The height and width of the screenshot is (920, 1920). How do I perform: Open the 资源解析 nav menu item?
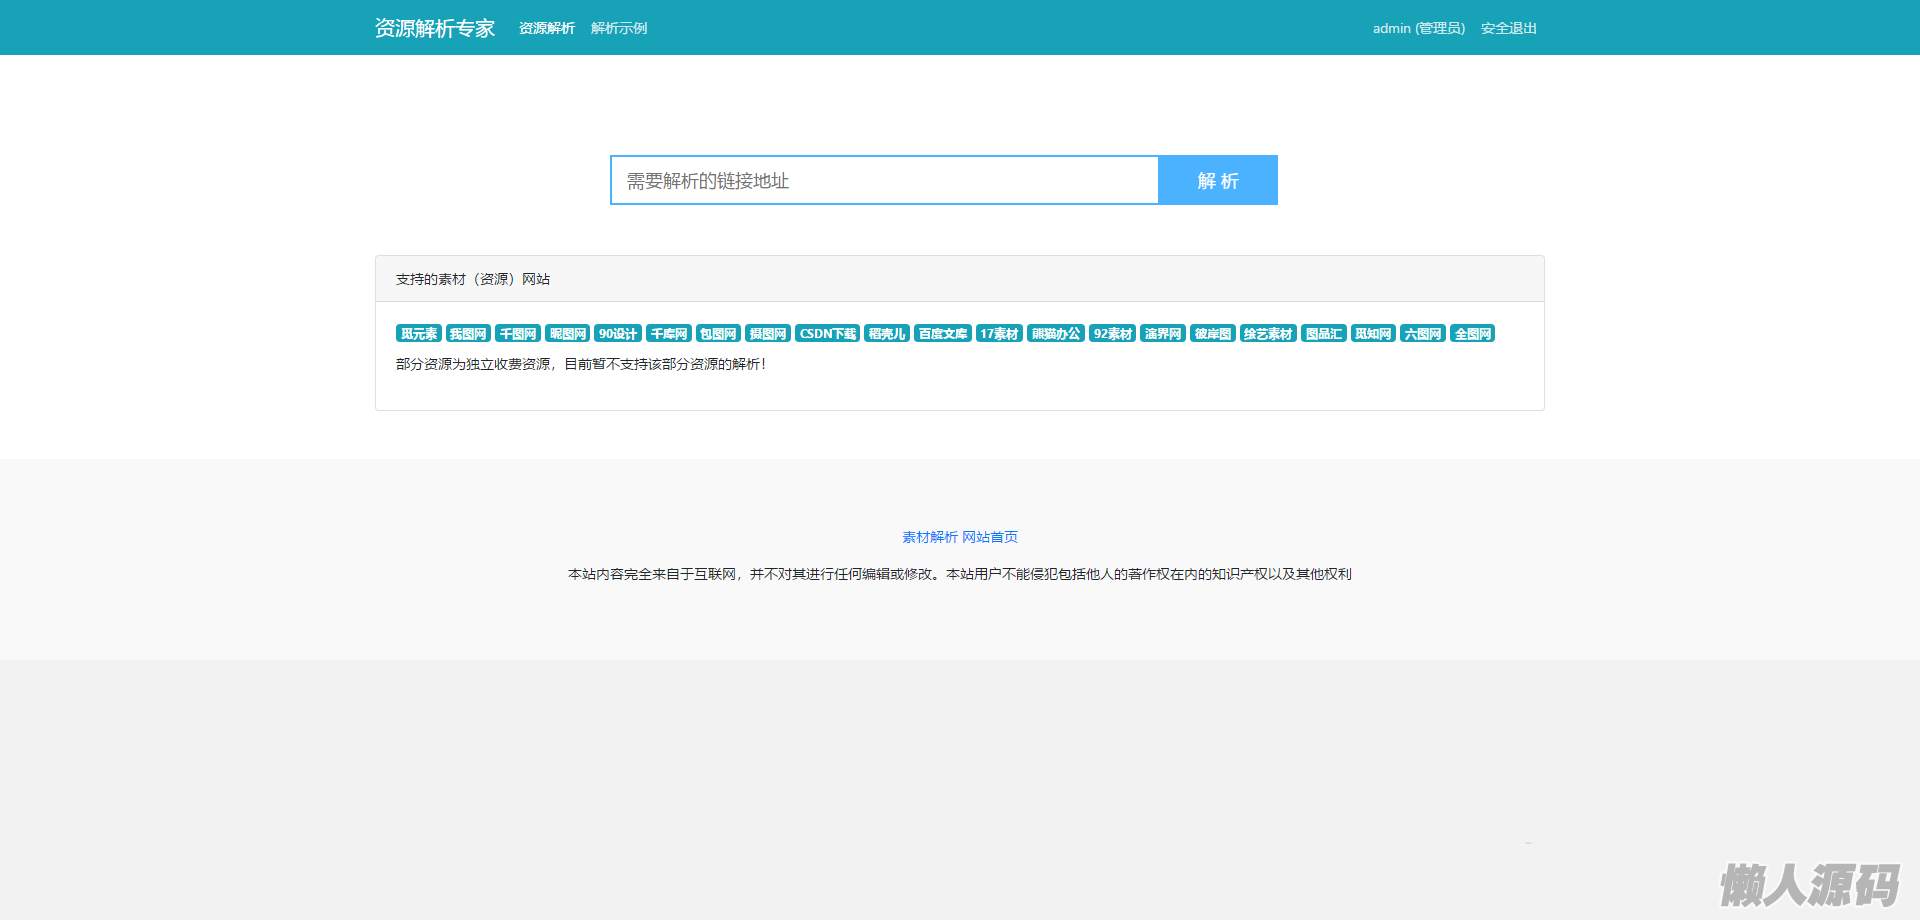[x=546, y=28]
